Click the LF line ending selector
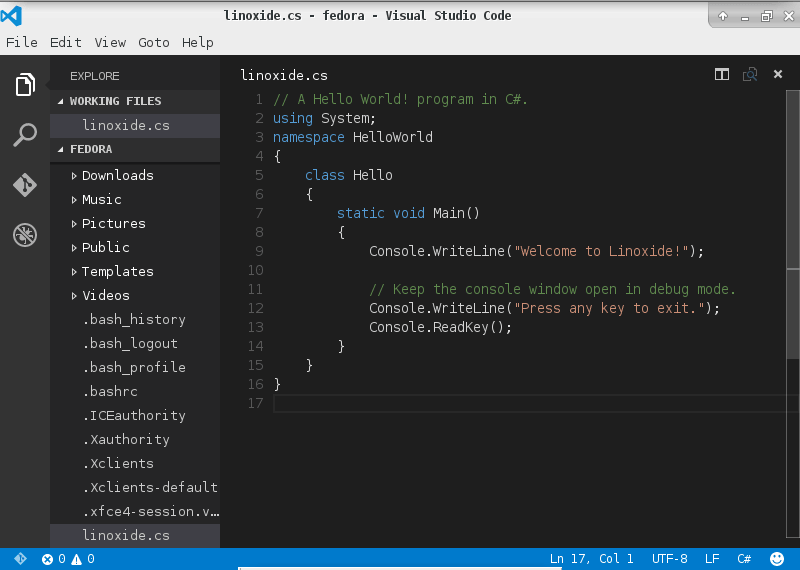This screenshot has width=800, height=570. (712, 559)
